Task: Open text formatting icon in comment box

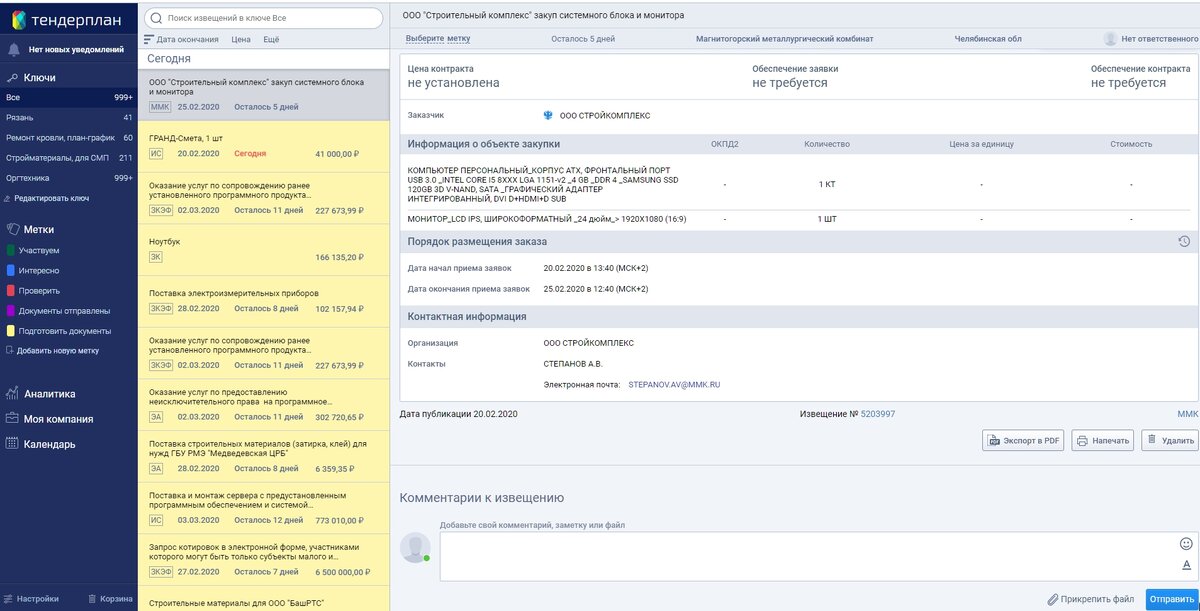Action: pos(1186,565)
